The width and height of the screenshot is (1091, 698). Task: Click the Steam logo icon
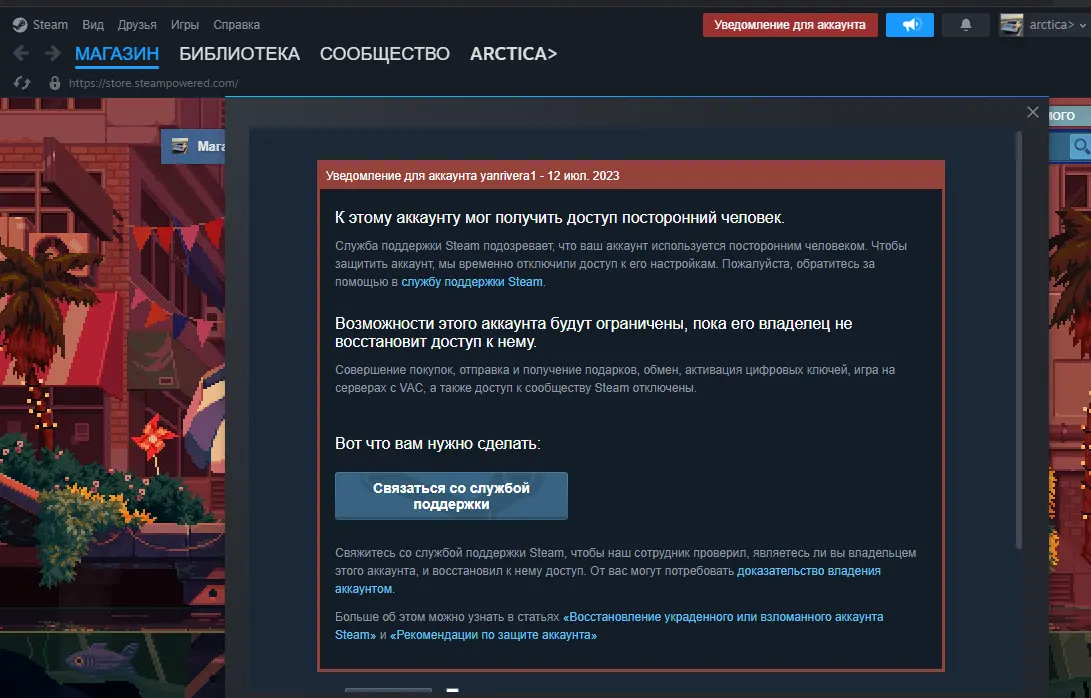click(x=20, y=24)
